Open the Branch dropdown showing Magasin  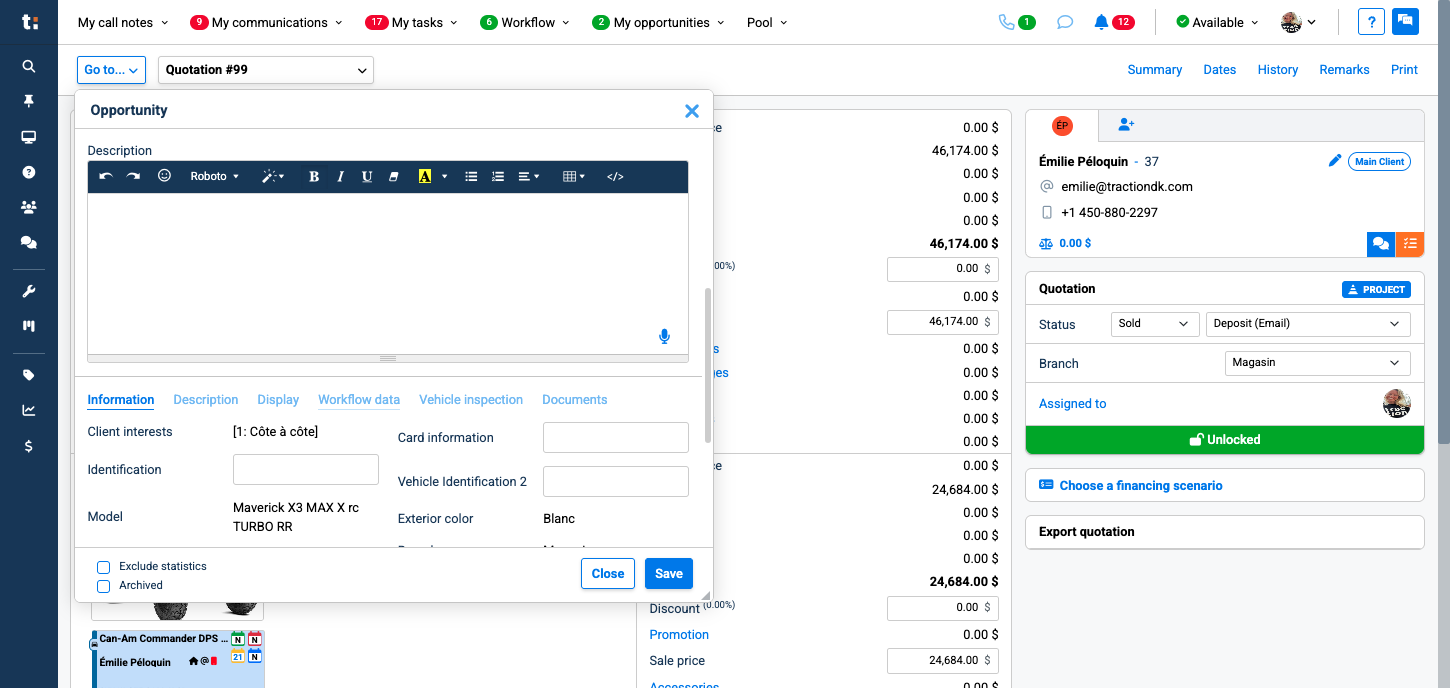[1316, 363]
